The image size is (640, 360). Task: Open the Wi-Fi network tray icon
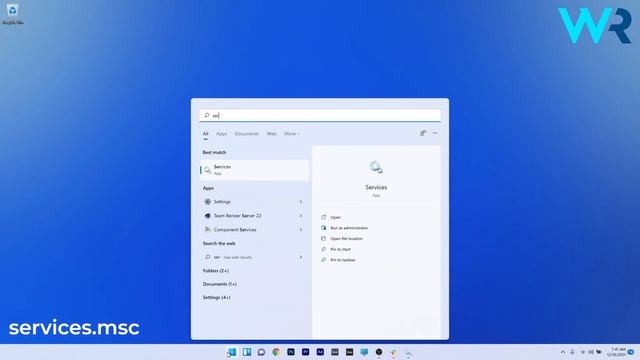[582, 352]
